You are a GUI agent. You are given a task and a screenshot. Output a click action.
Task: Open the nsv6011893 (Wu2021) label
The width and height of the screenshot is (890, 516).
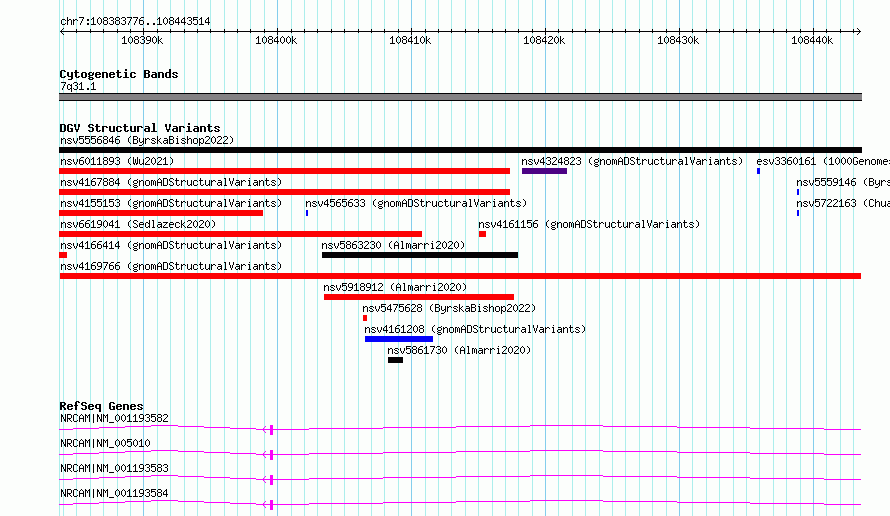(x=117, y=161)
